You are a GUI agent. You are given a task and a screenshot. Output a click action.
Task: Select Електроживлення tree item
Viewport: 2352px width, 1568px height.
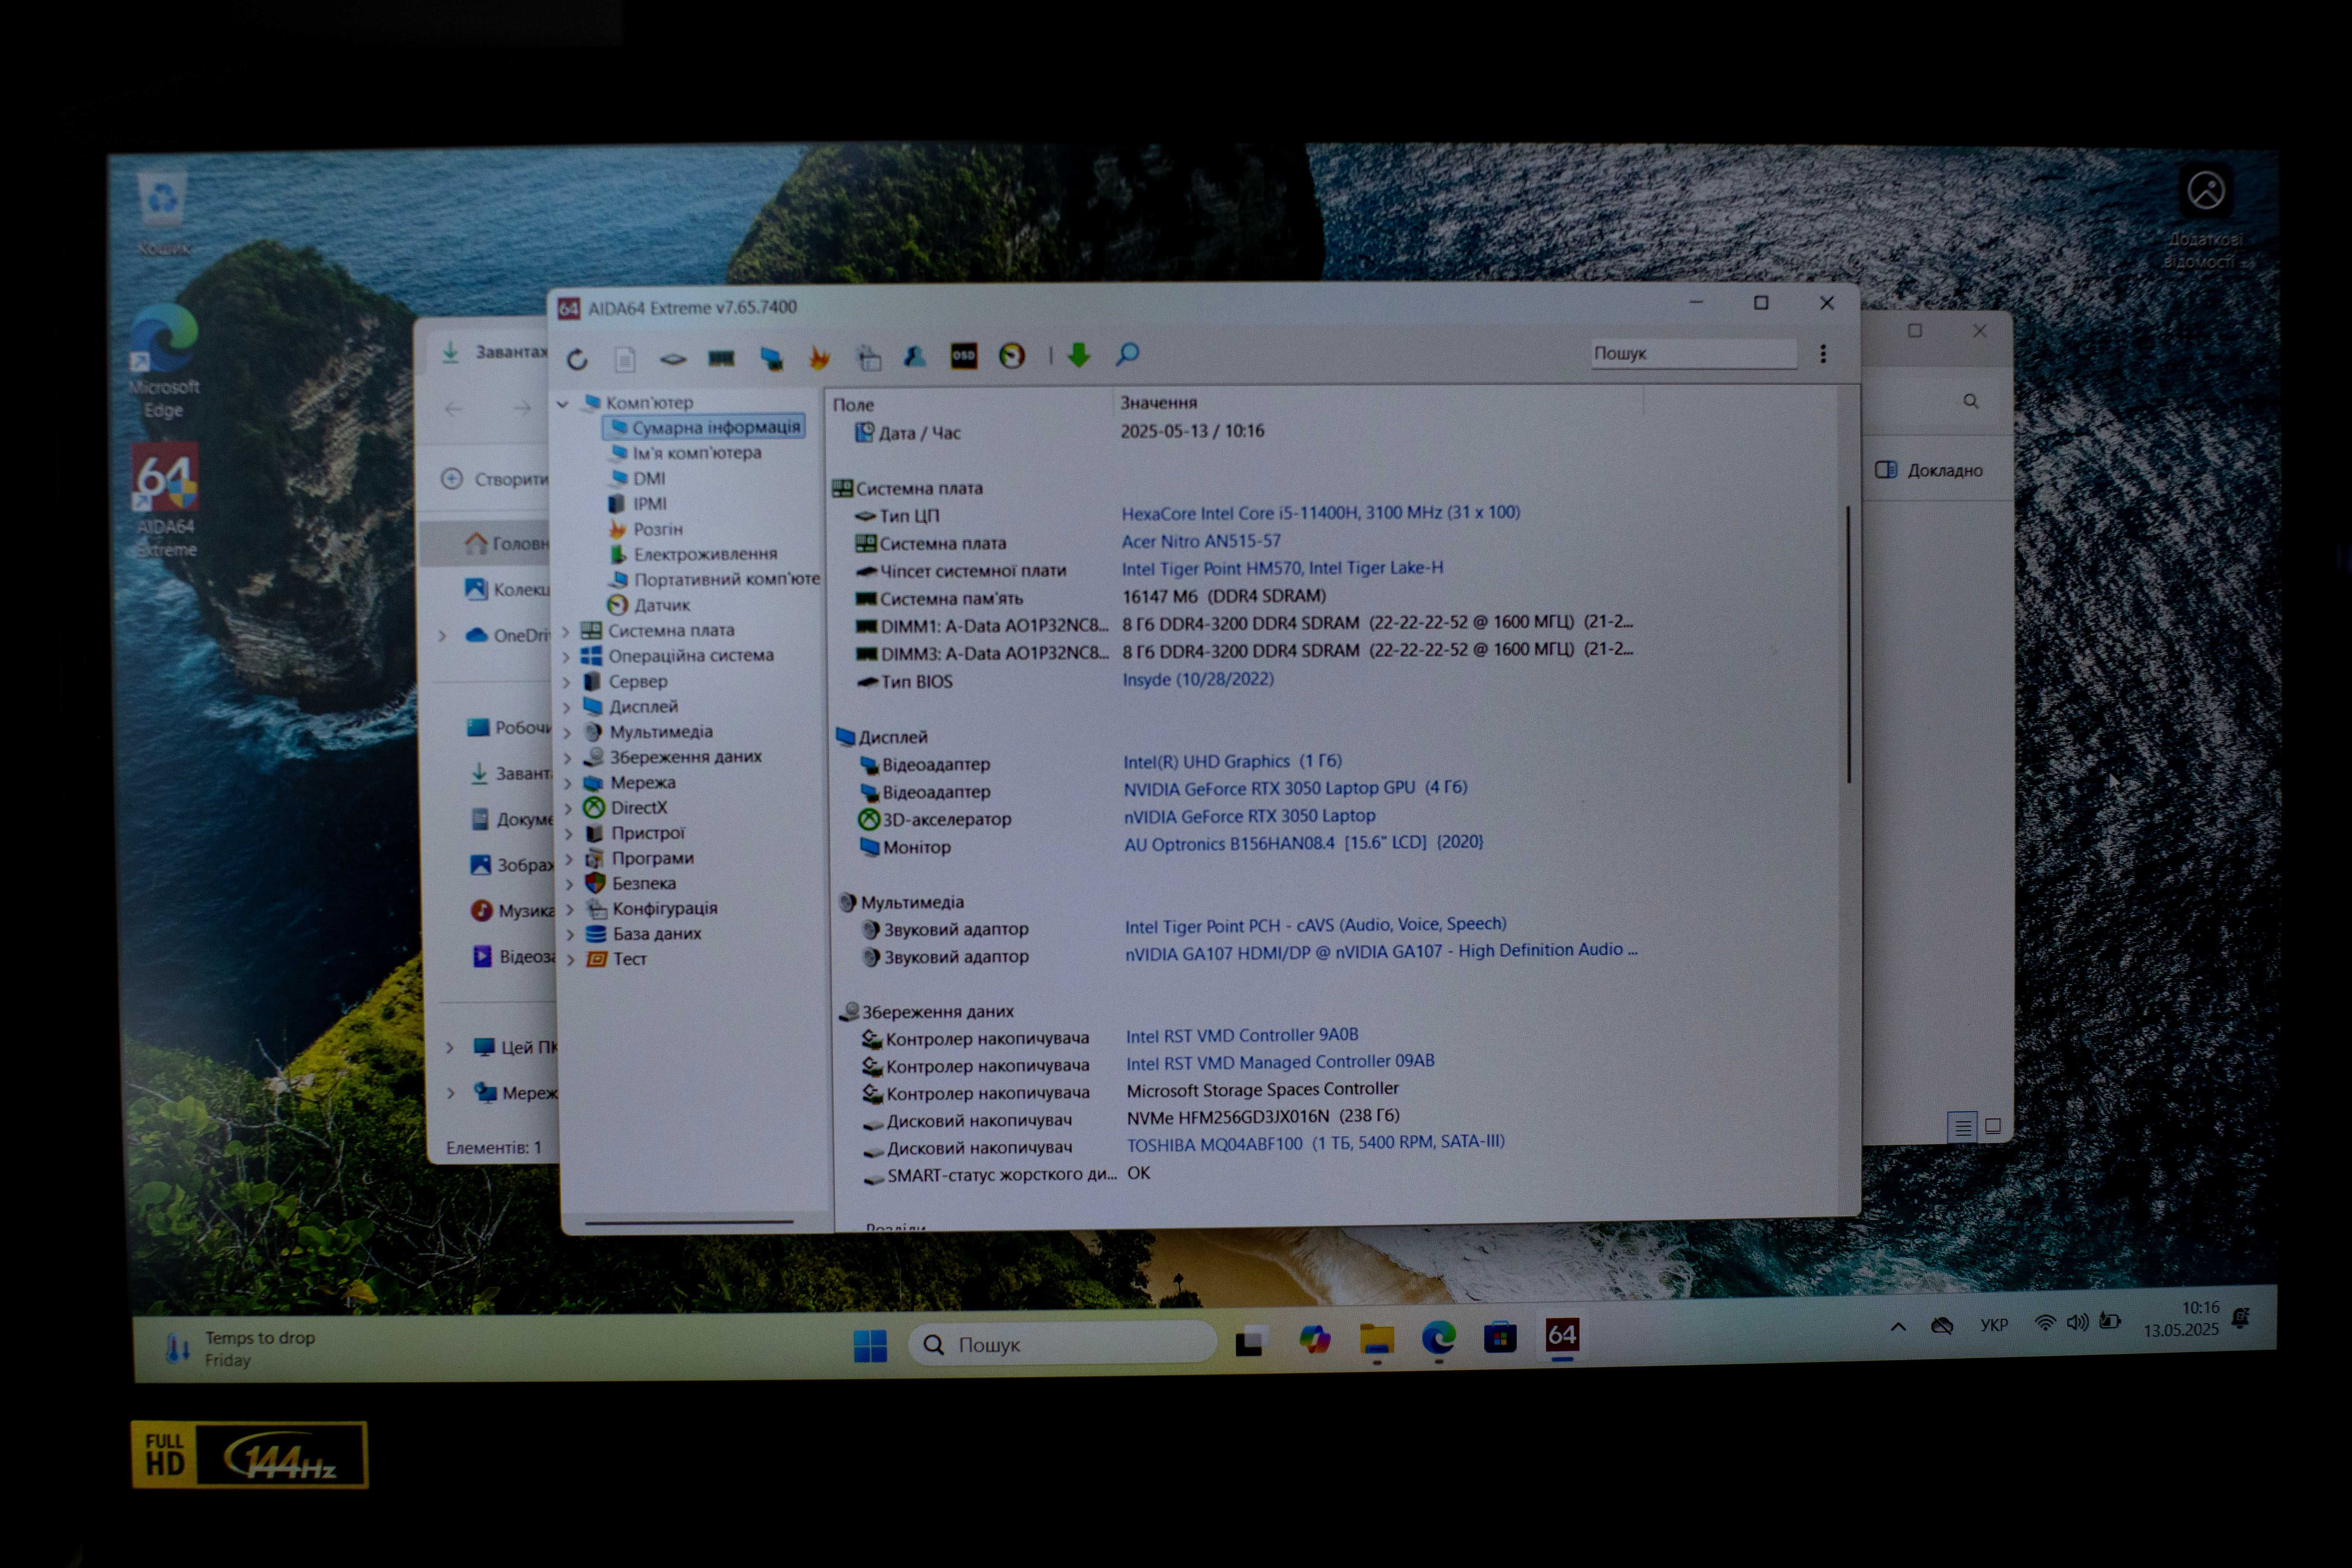click(705, 554)
